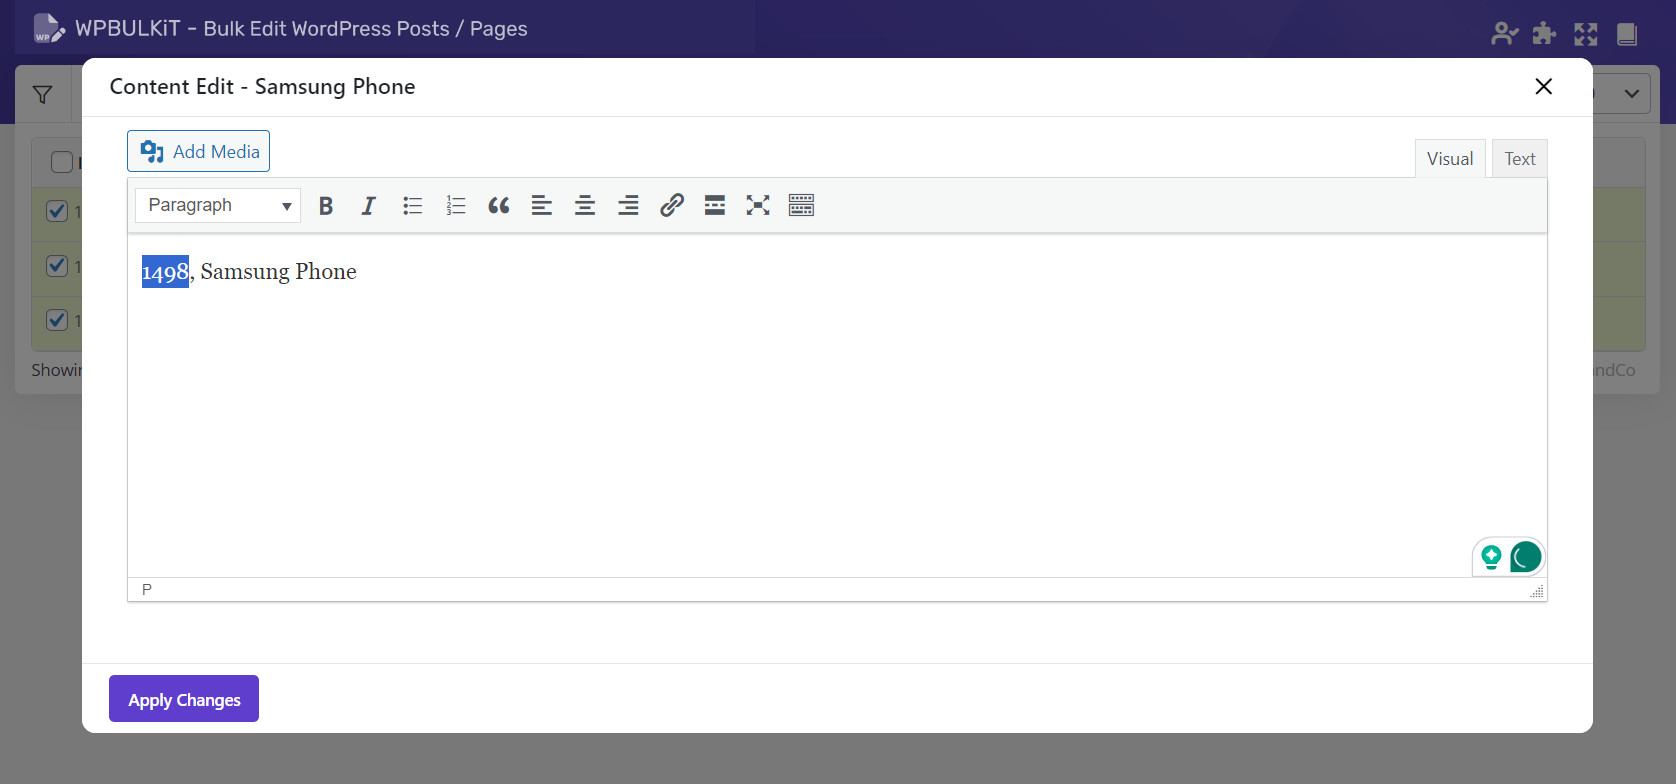Apply italic formatting to the selection
The image size is (1676, 784).
point(369,206)
